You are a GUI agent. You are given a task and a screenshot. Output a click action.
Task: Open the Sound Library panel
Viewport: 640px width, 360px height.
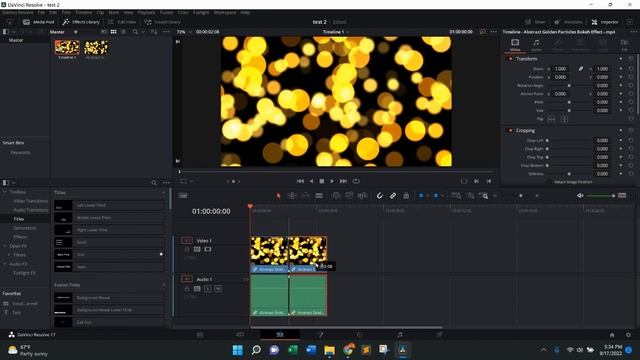pyautogui.click(x=162, y=22)
